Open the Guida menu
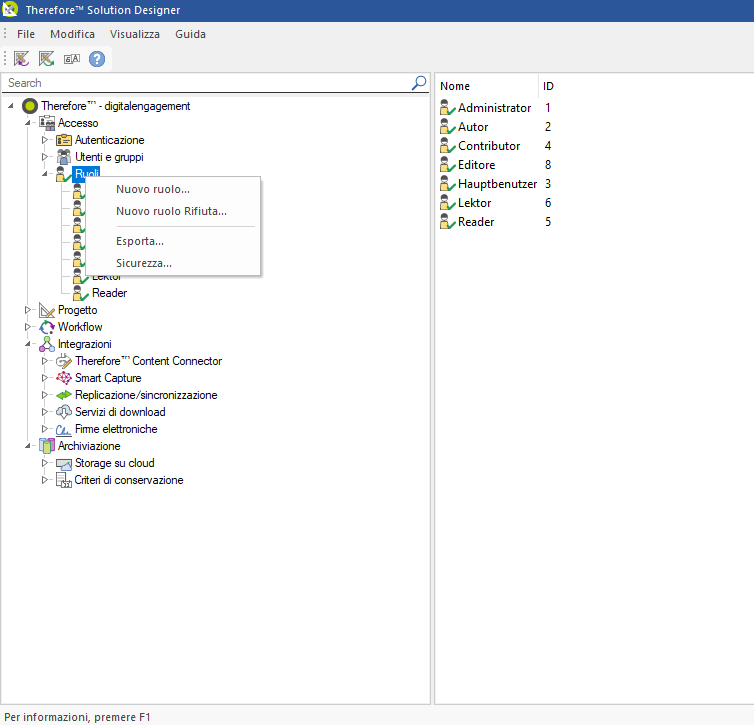 190,34
